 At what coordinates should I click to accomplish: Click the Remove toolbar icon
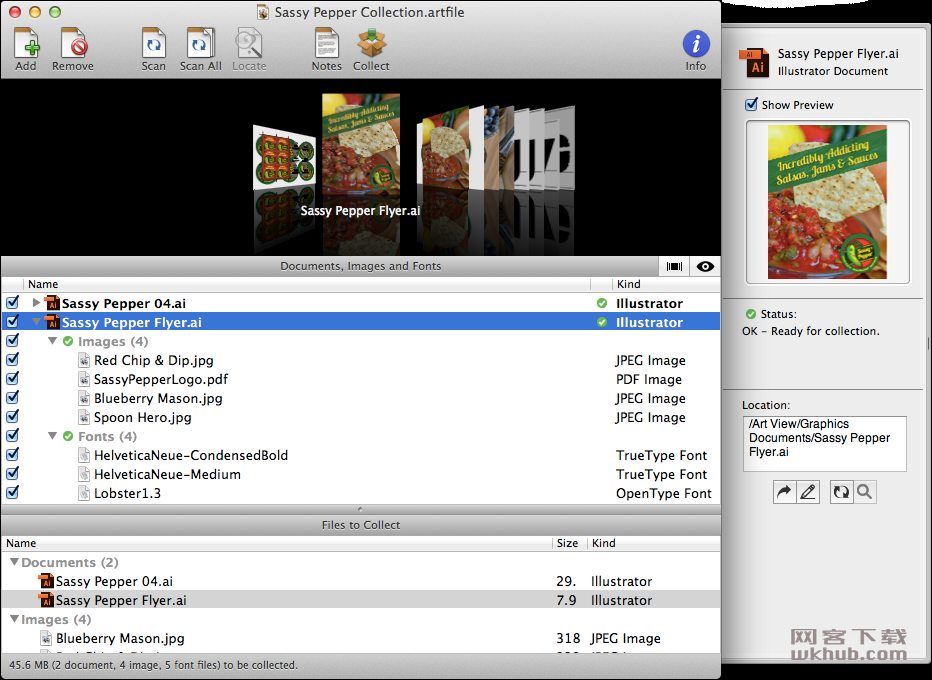pyautogui.click(x=73, y=43)
